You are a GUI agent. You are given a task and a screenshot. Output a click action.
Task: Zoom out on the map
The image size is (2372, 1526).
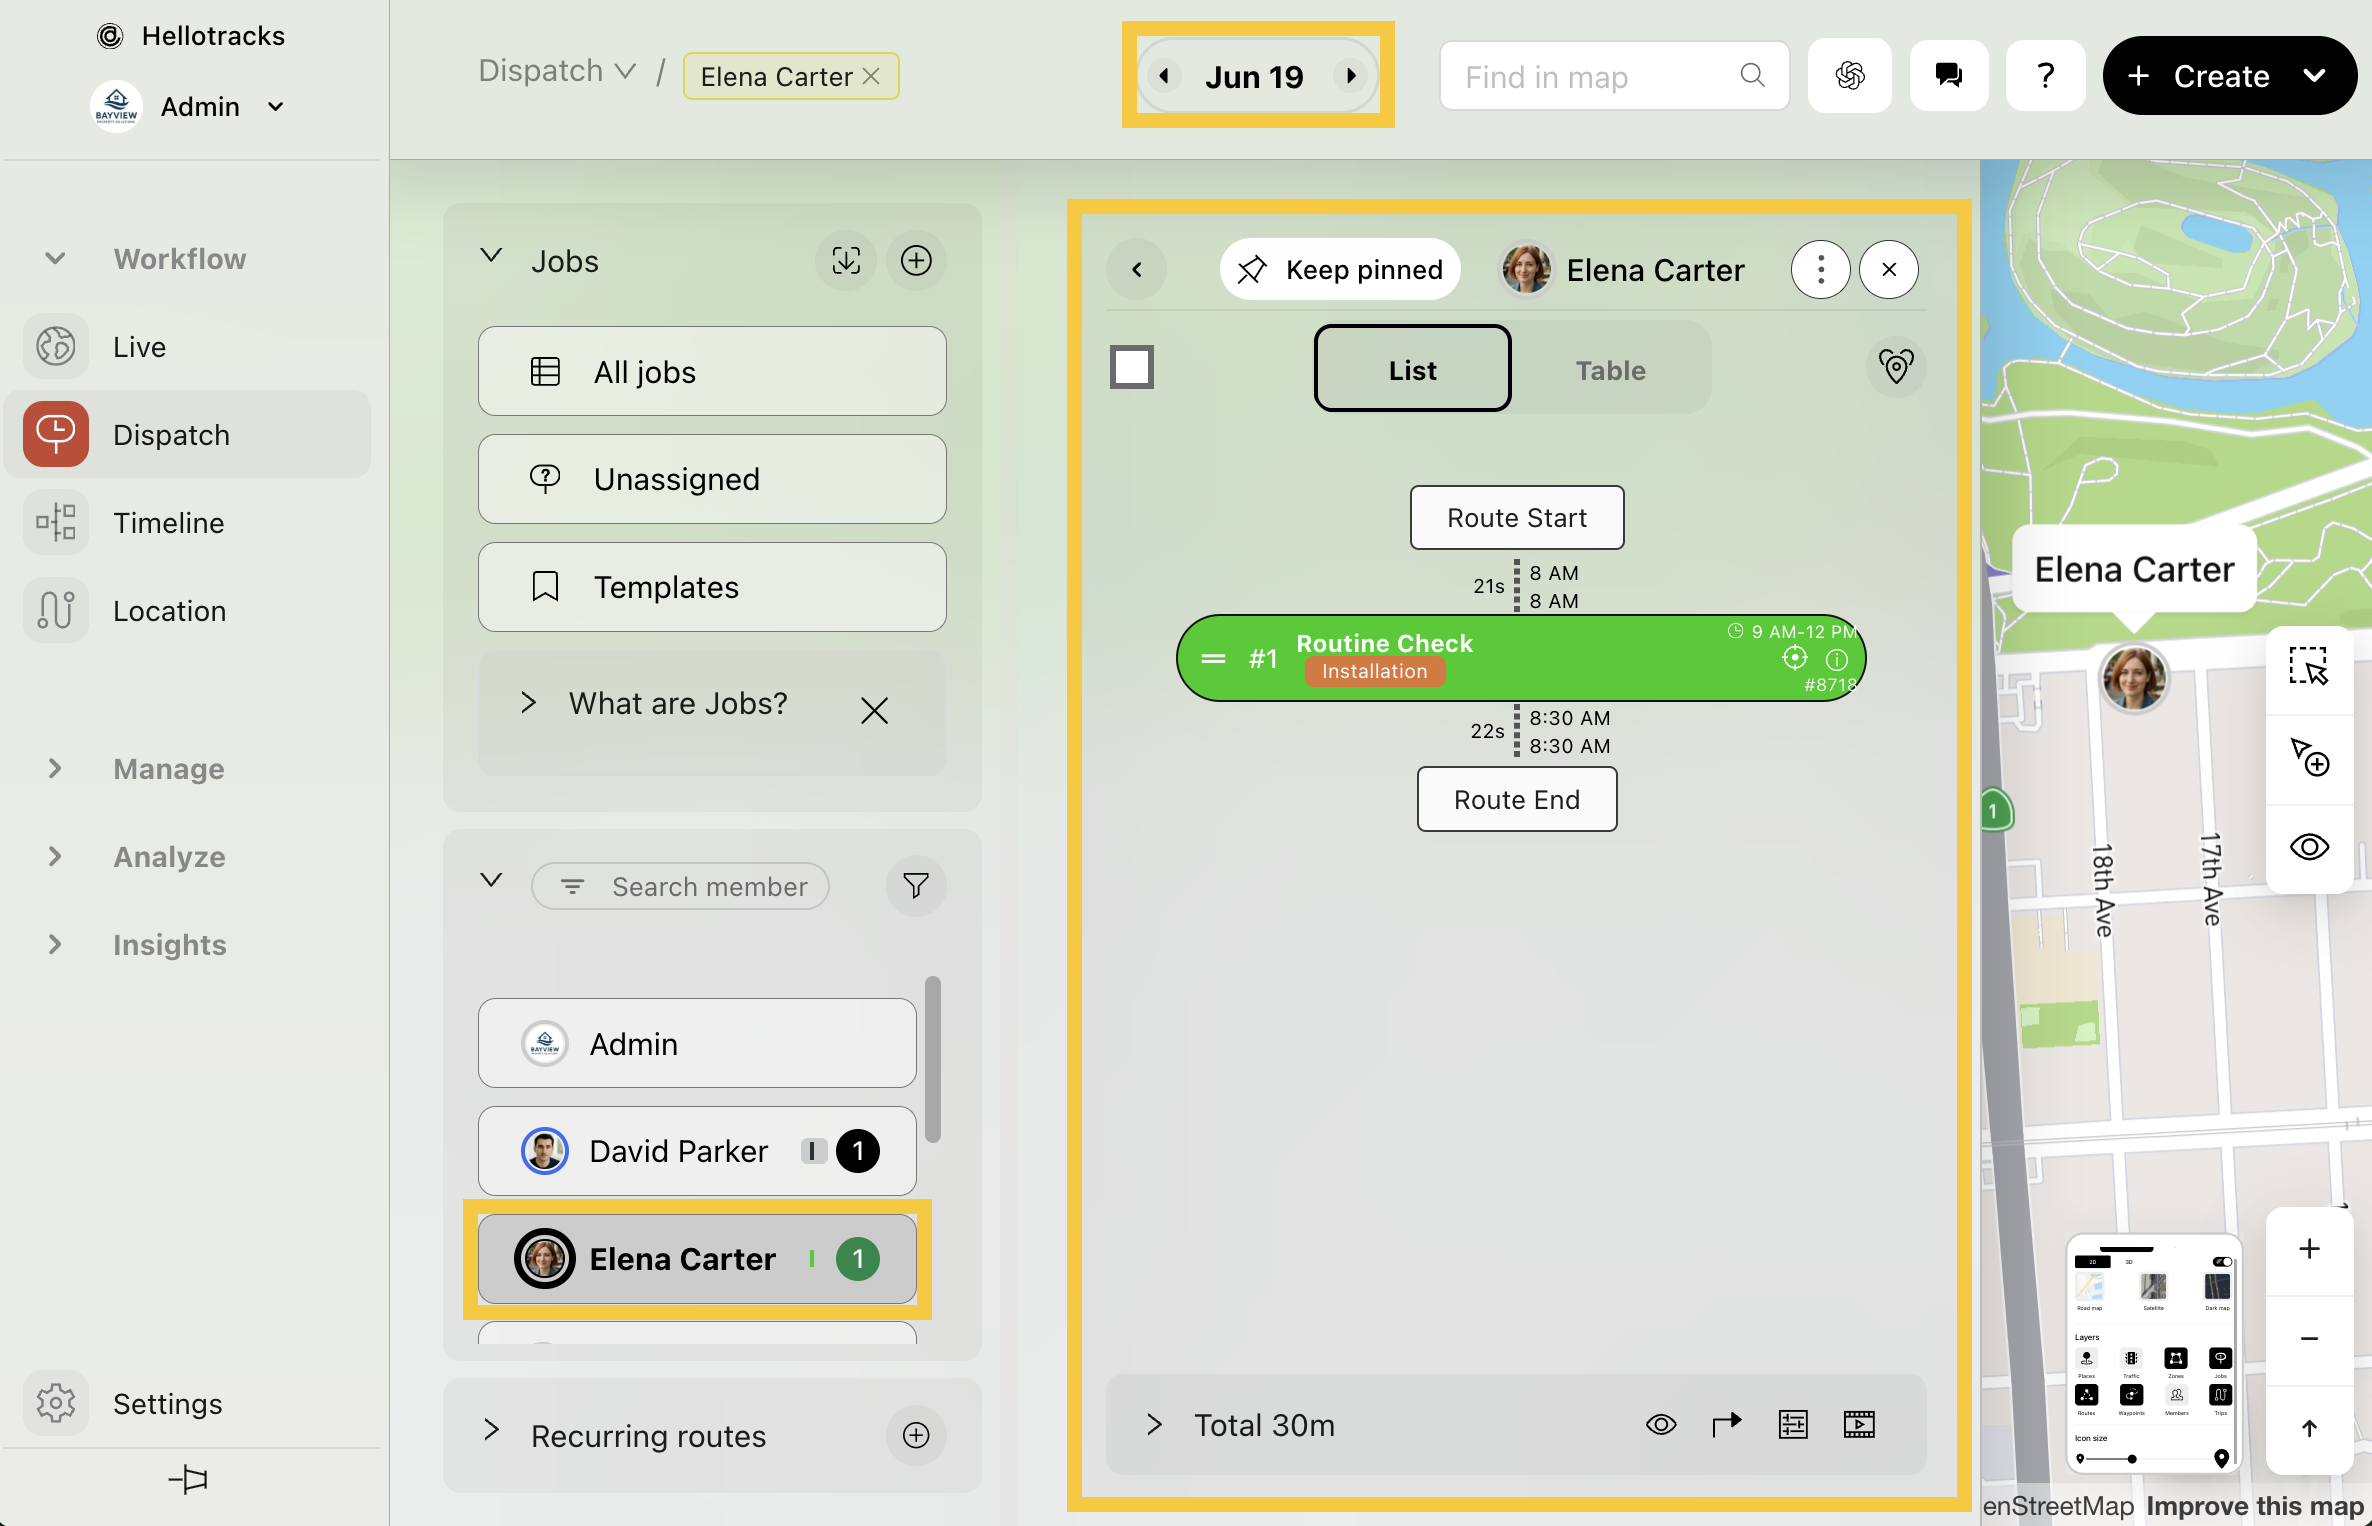(2309, 1339)
